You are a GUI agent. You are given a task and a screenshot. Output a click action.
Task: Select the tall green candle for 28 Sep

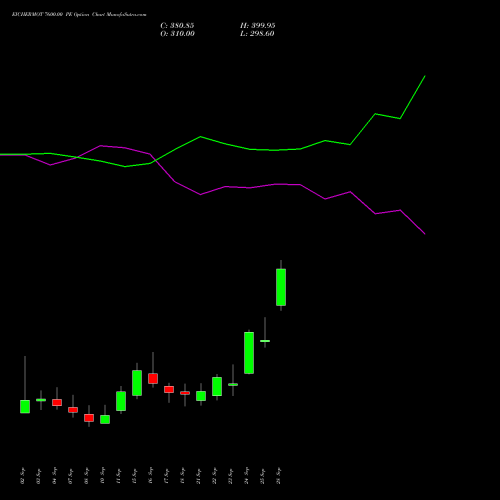pos(281,287)
